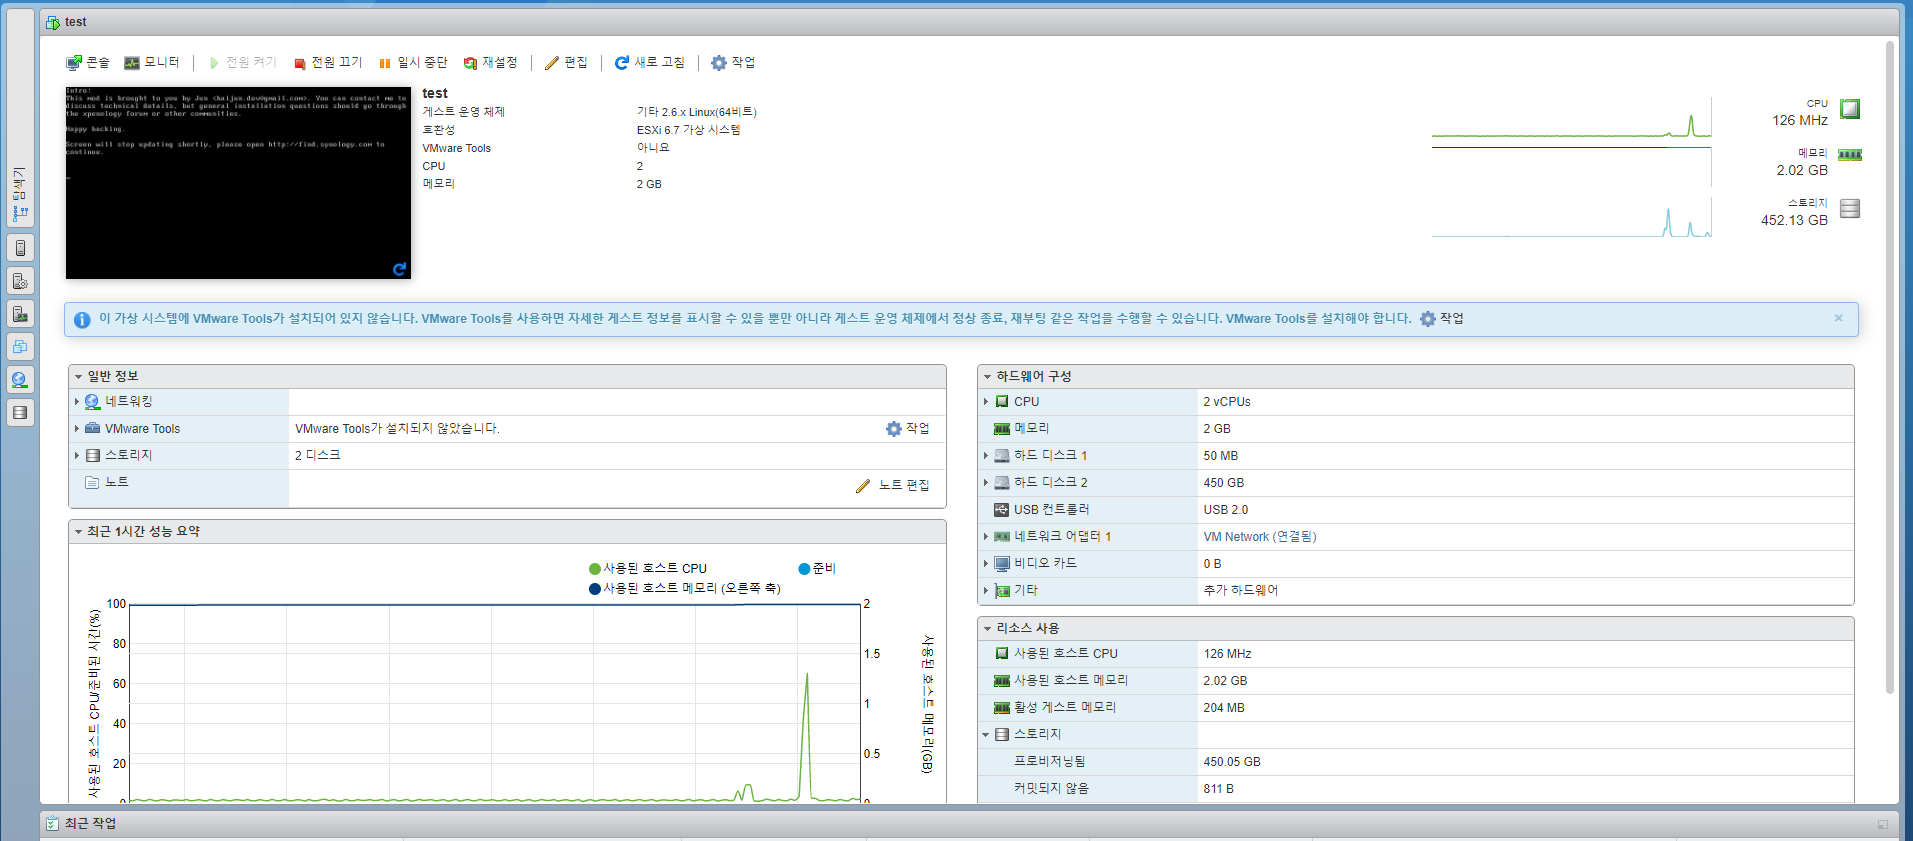Click the console screenshot thumbnail
Image resolution: width=1913 pixels, height=841 pixels.
pyautogui.click(x=238, y=182)
